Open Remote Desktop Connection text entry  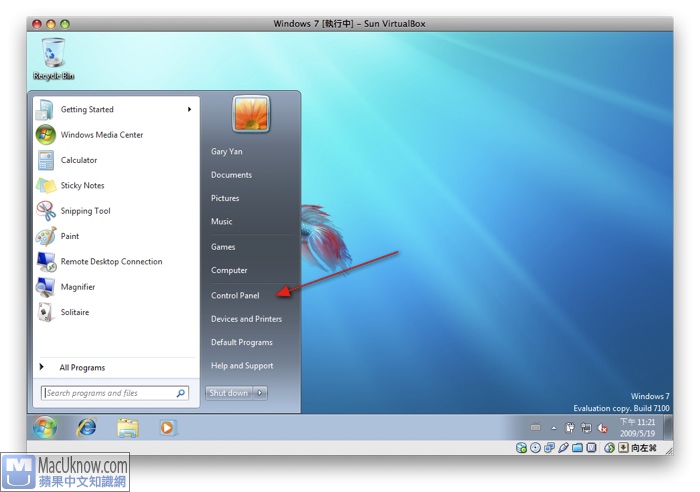[112, 262]
